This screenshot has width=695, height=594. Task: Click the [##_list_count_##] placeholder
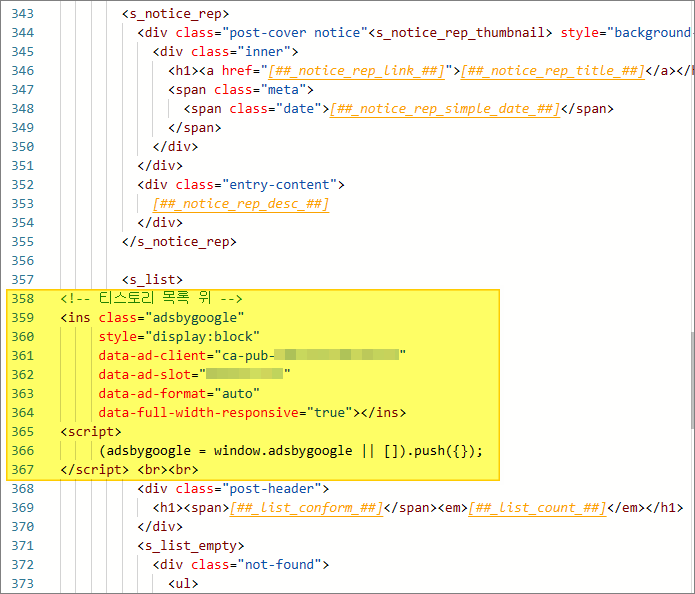click(x=537, y=508)
